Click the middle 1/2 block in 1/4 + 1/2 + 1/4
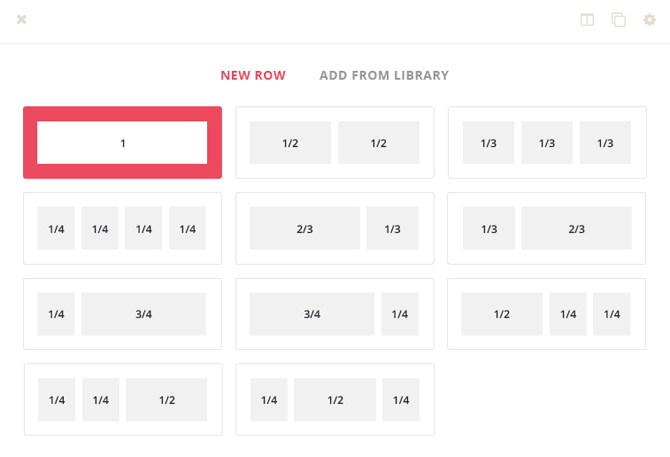This screenshot has height=457, width=670. point(335,400)
